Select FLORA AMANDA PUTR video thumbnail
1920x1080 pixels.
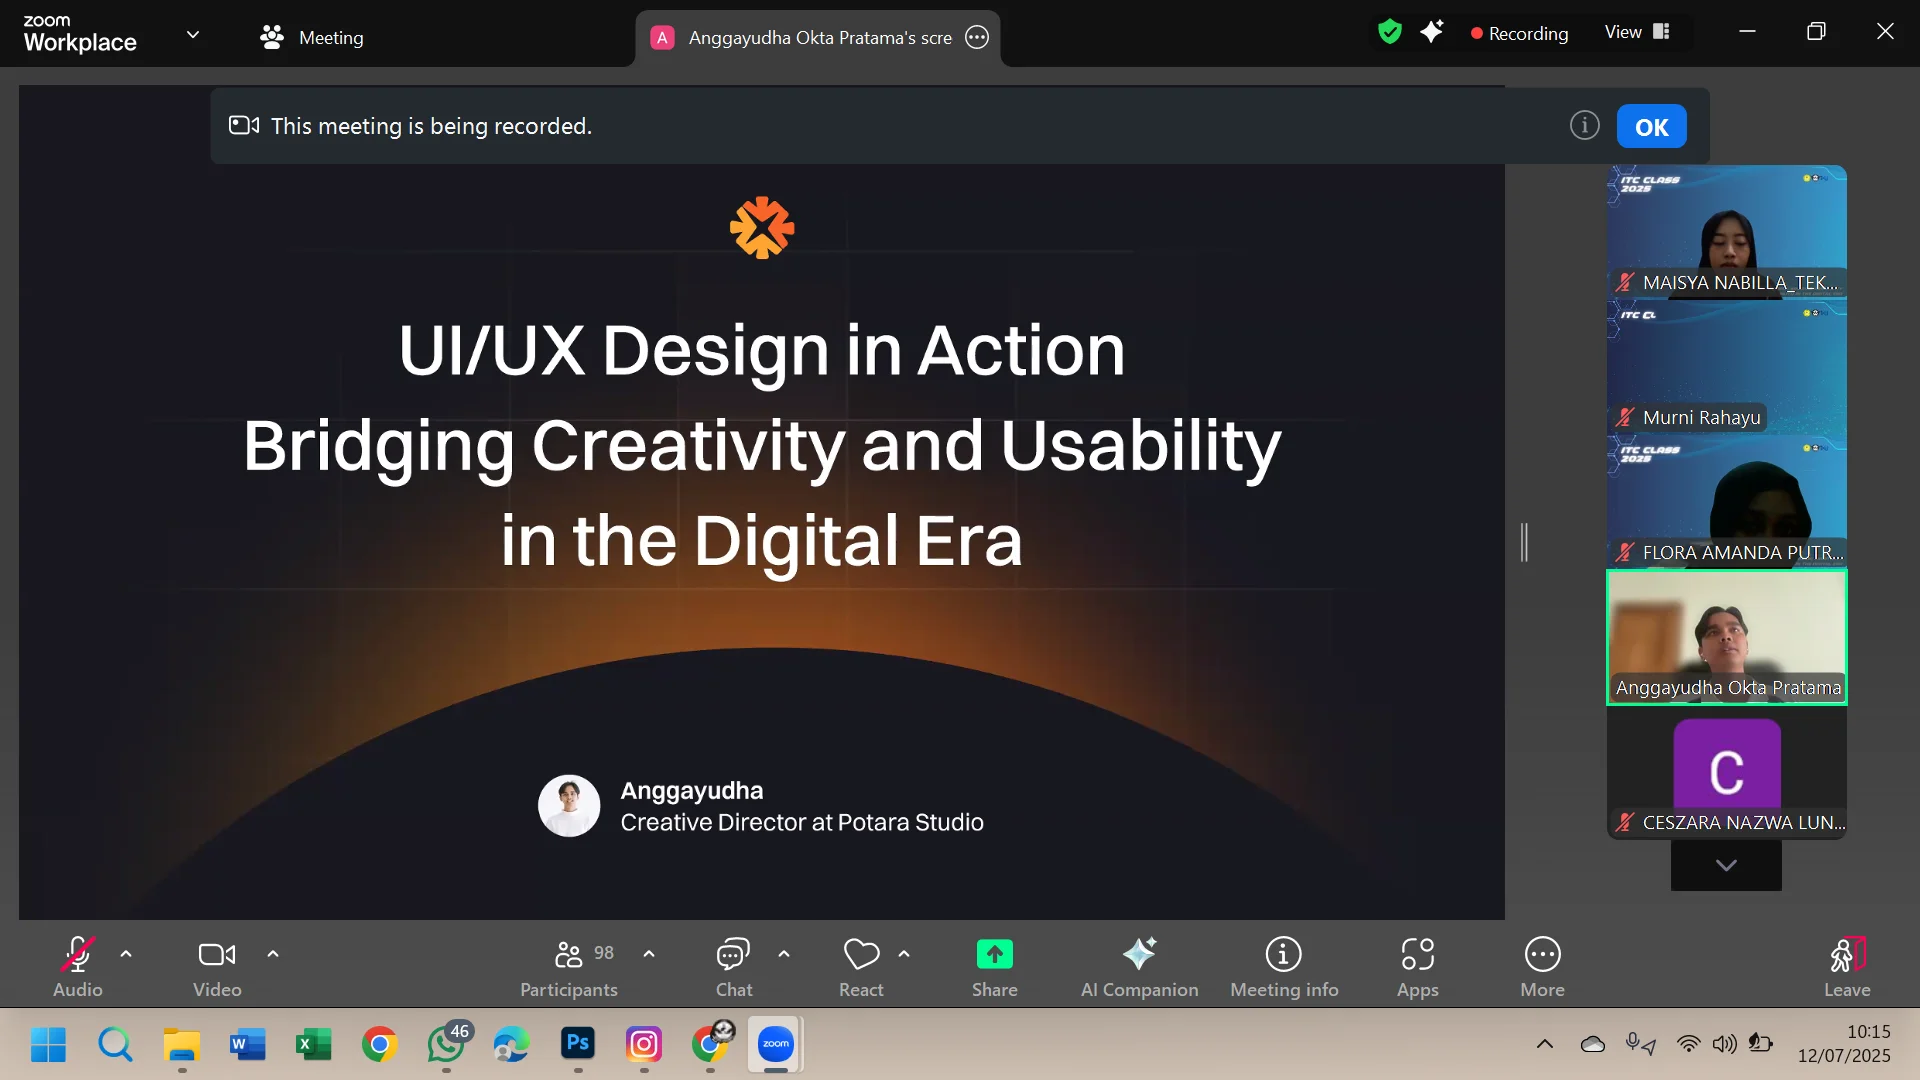pos(1726,501)
